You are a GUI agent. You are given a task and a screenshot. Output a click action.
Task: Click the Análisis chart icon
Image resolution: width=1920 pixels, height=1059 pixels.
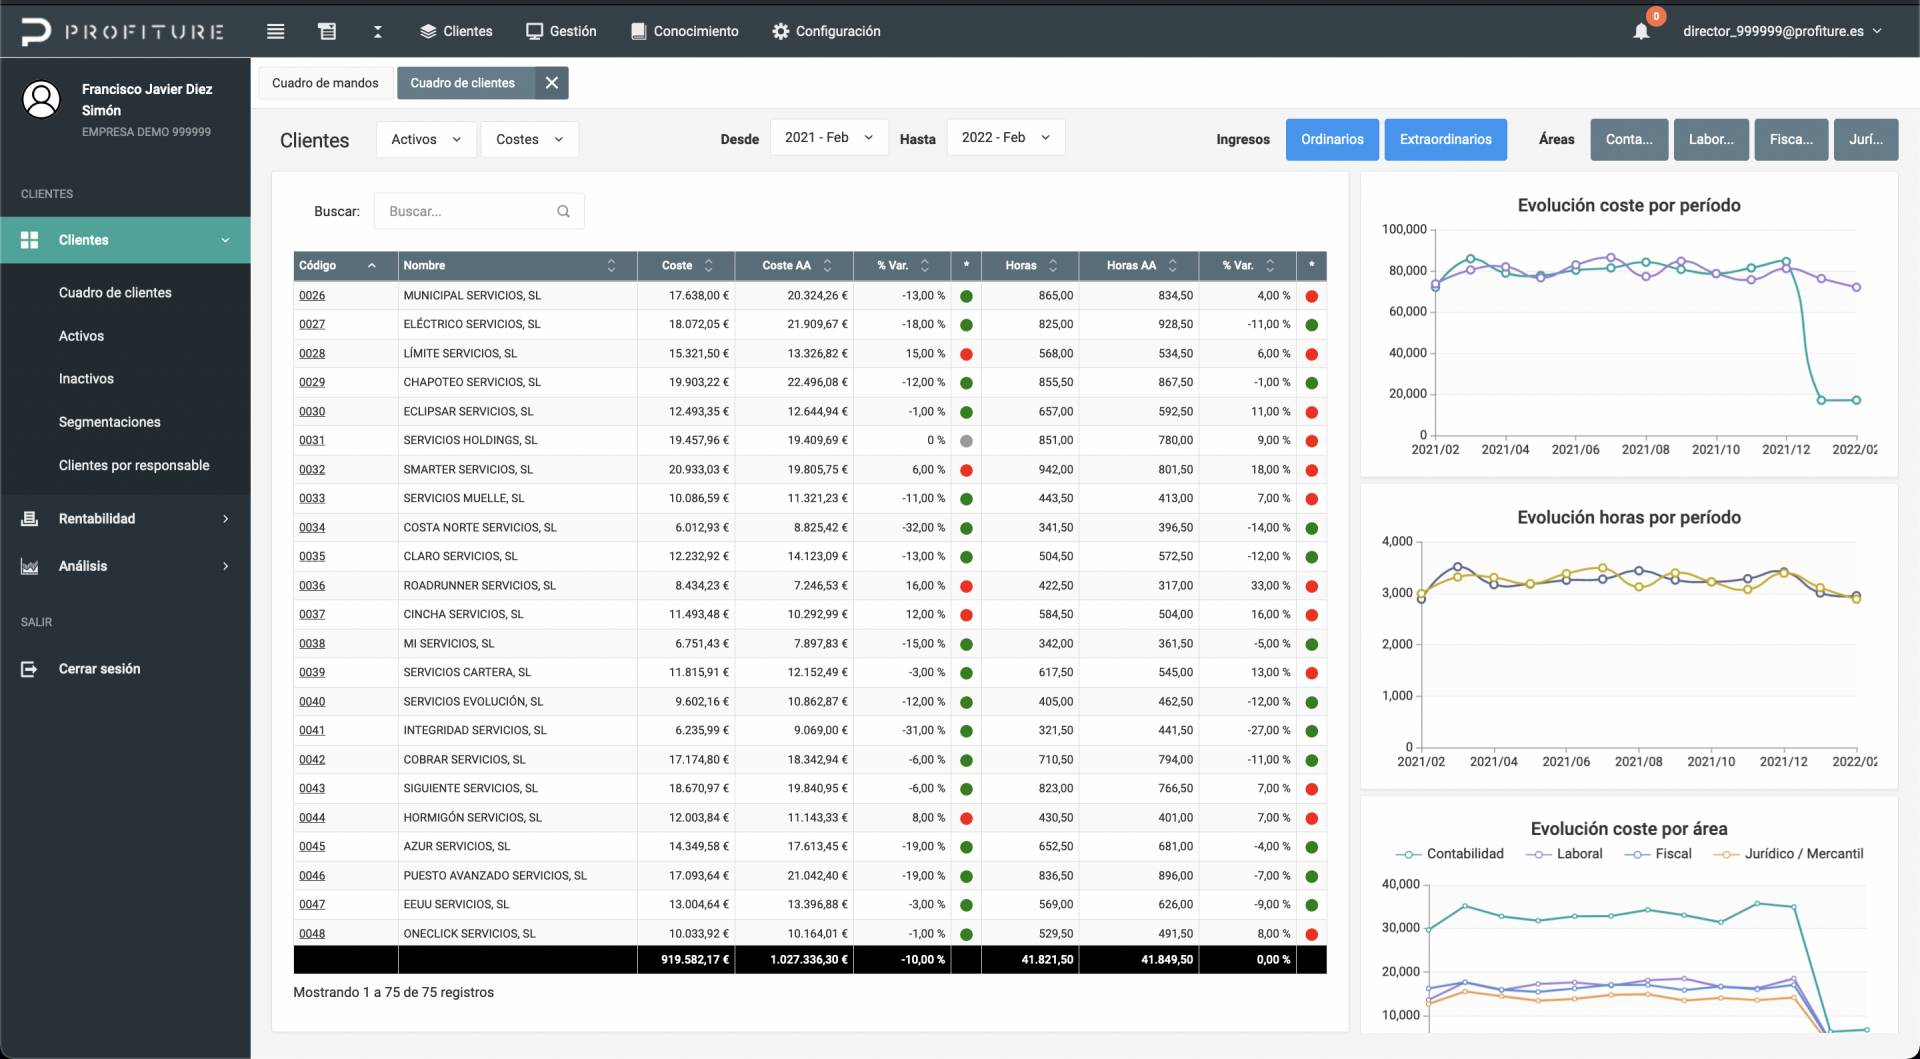pos(29,566)
